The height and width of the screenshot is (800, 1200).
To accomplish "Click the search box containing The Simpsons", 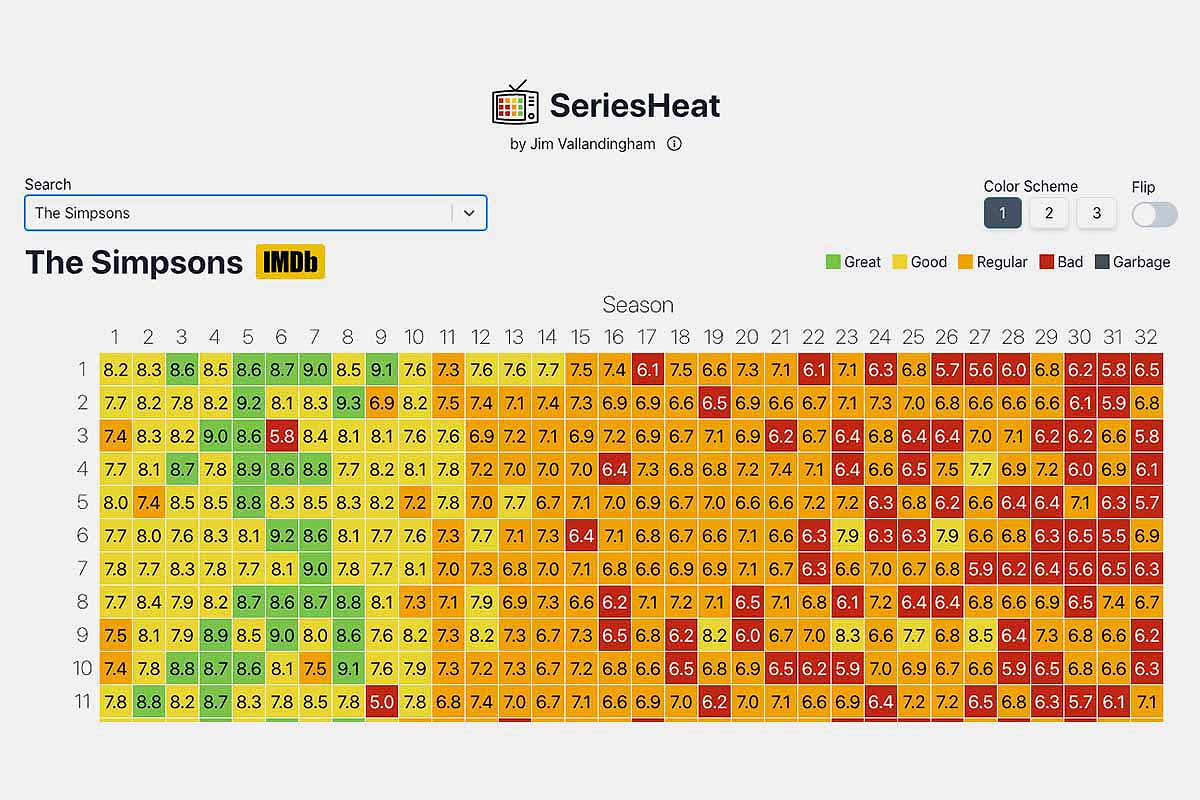I will (x=240, y=213).
